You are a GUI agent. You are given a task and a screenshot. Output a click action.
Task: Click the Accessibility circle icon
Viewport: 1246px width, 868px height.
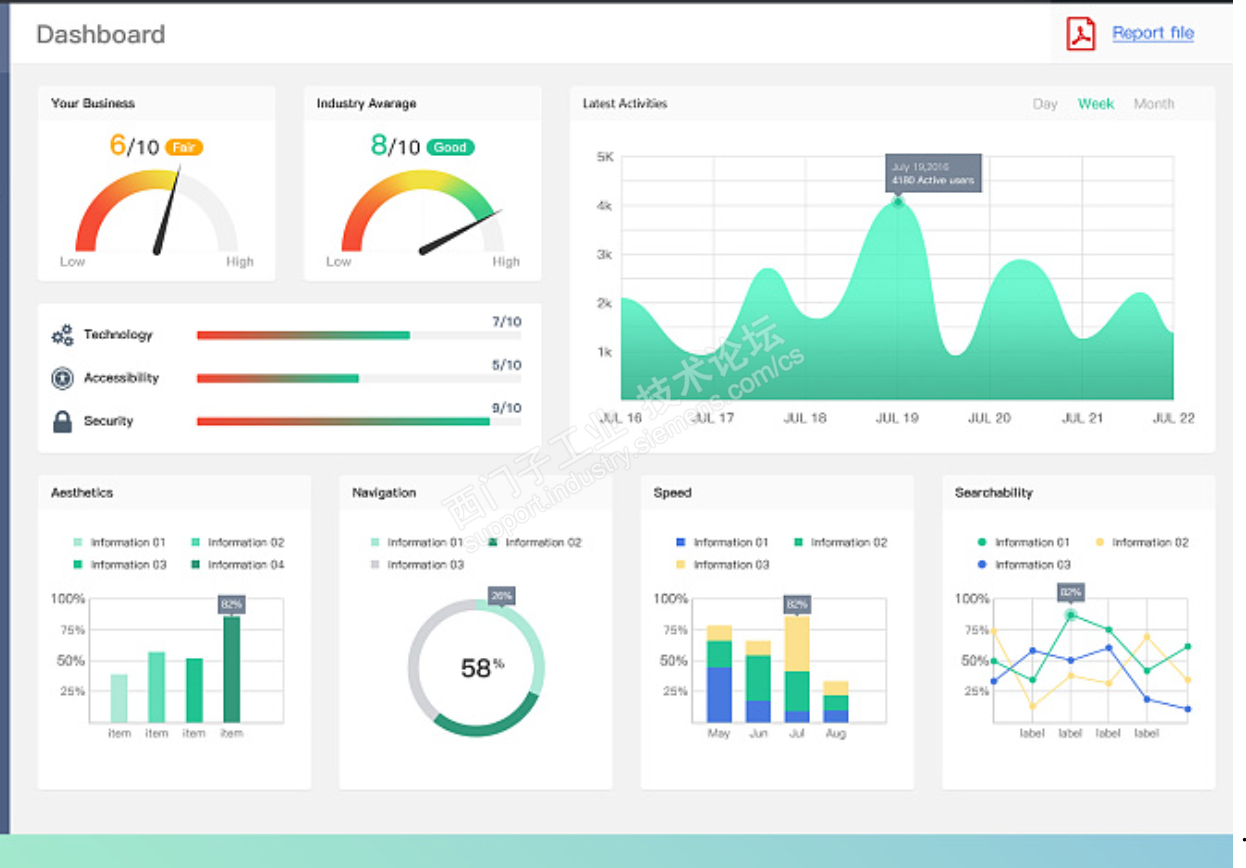pos(62,378)
